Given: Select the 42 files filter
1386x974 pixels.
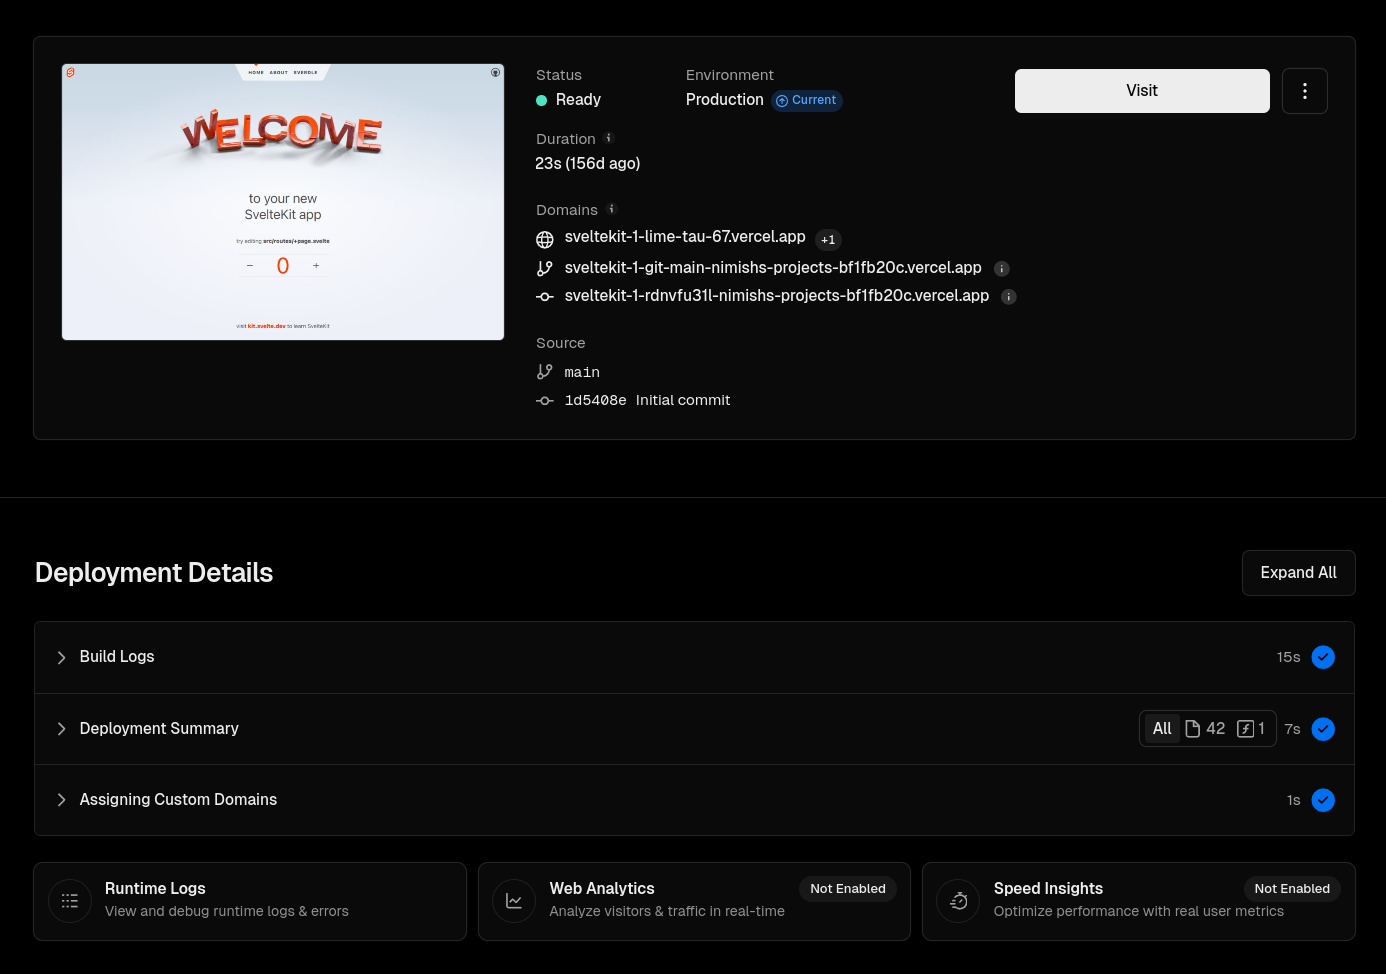Looking at the screenshot, I should (x=1205, y=729).
